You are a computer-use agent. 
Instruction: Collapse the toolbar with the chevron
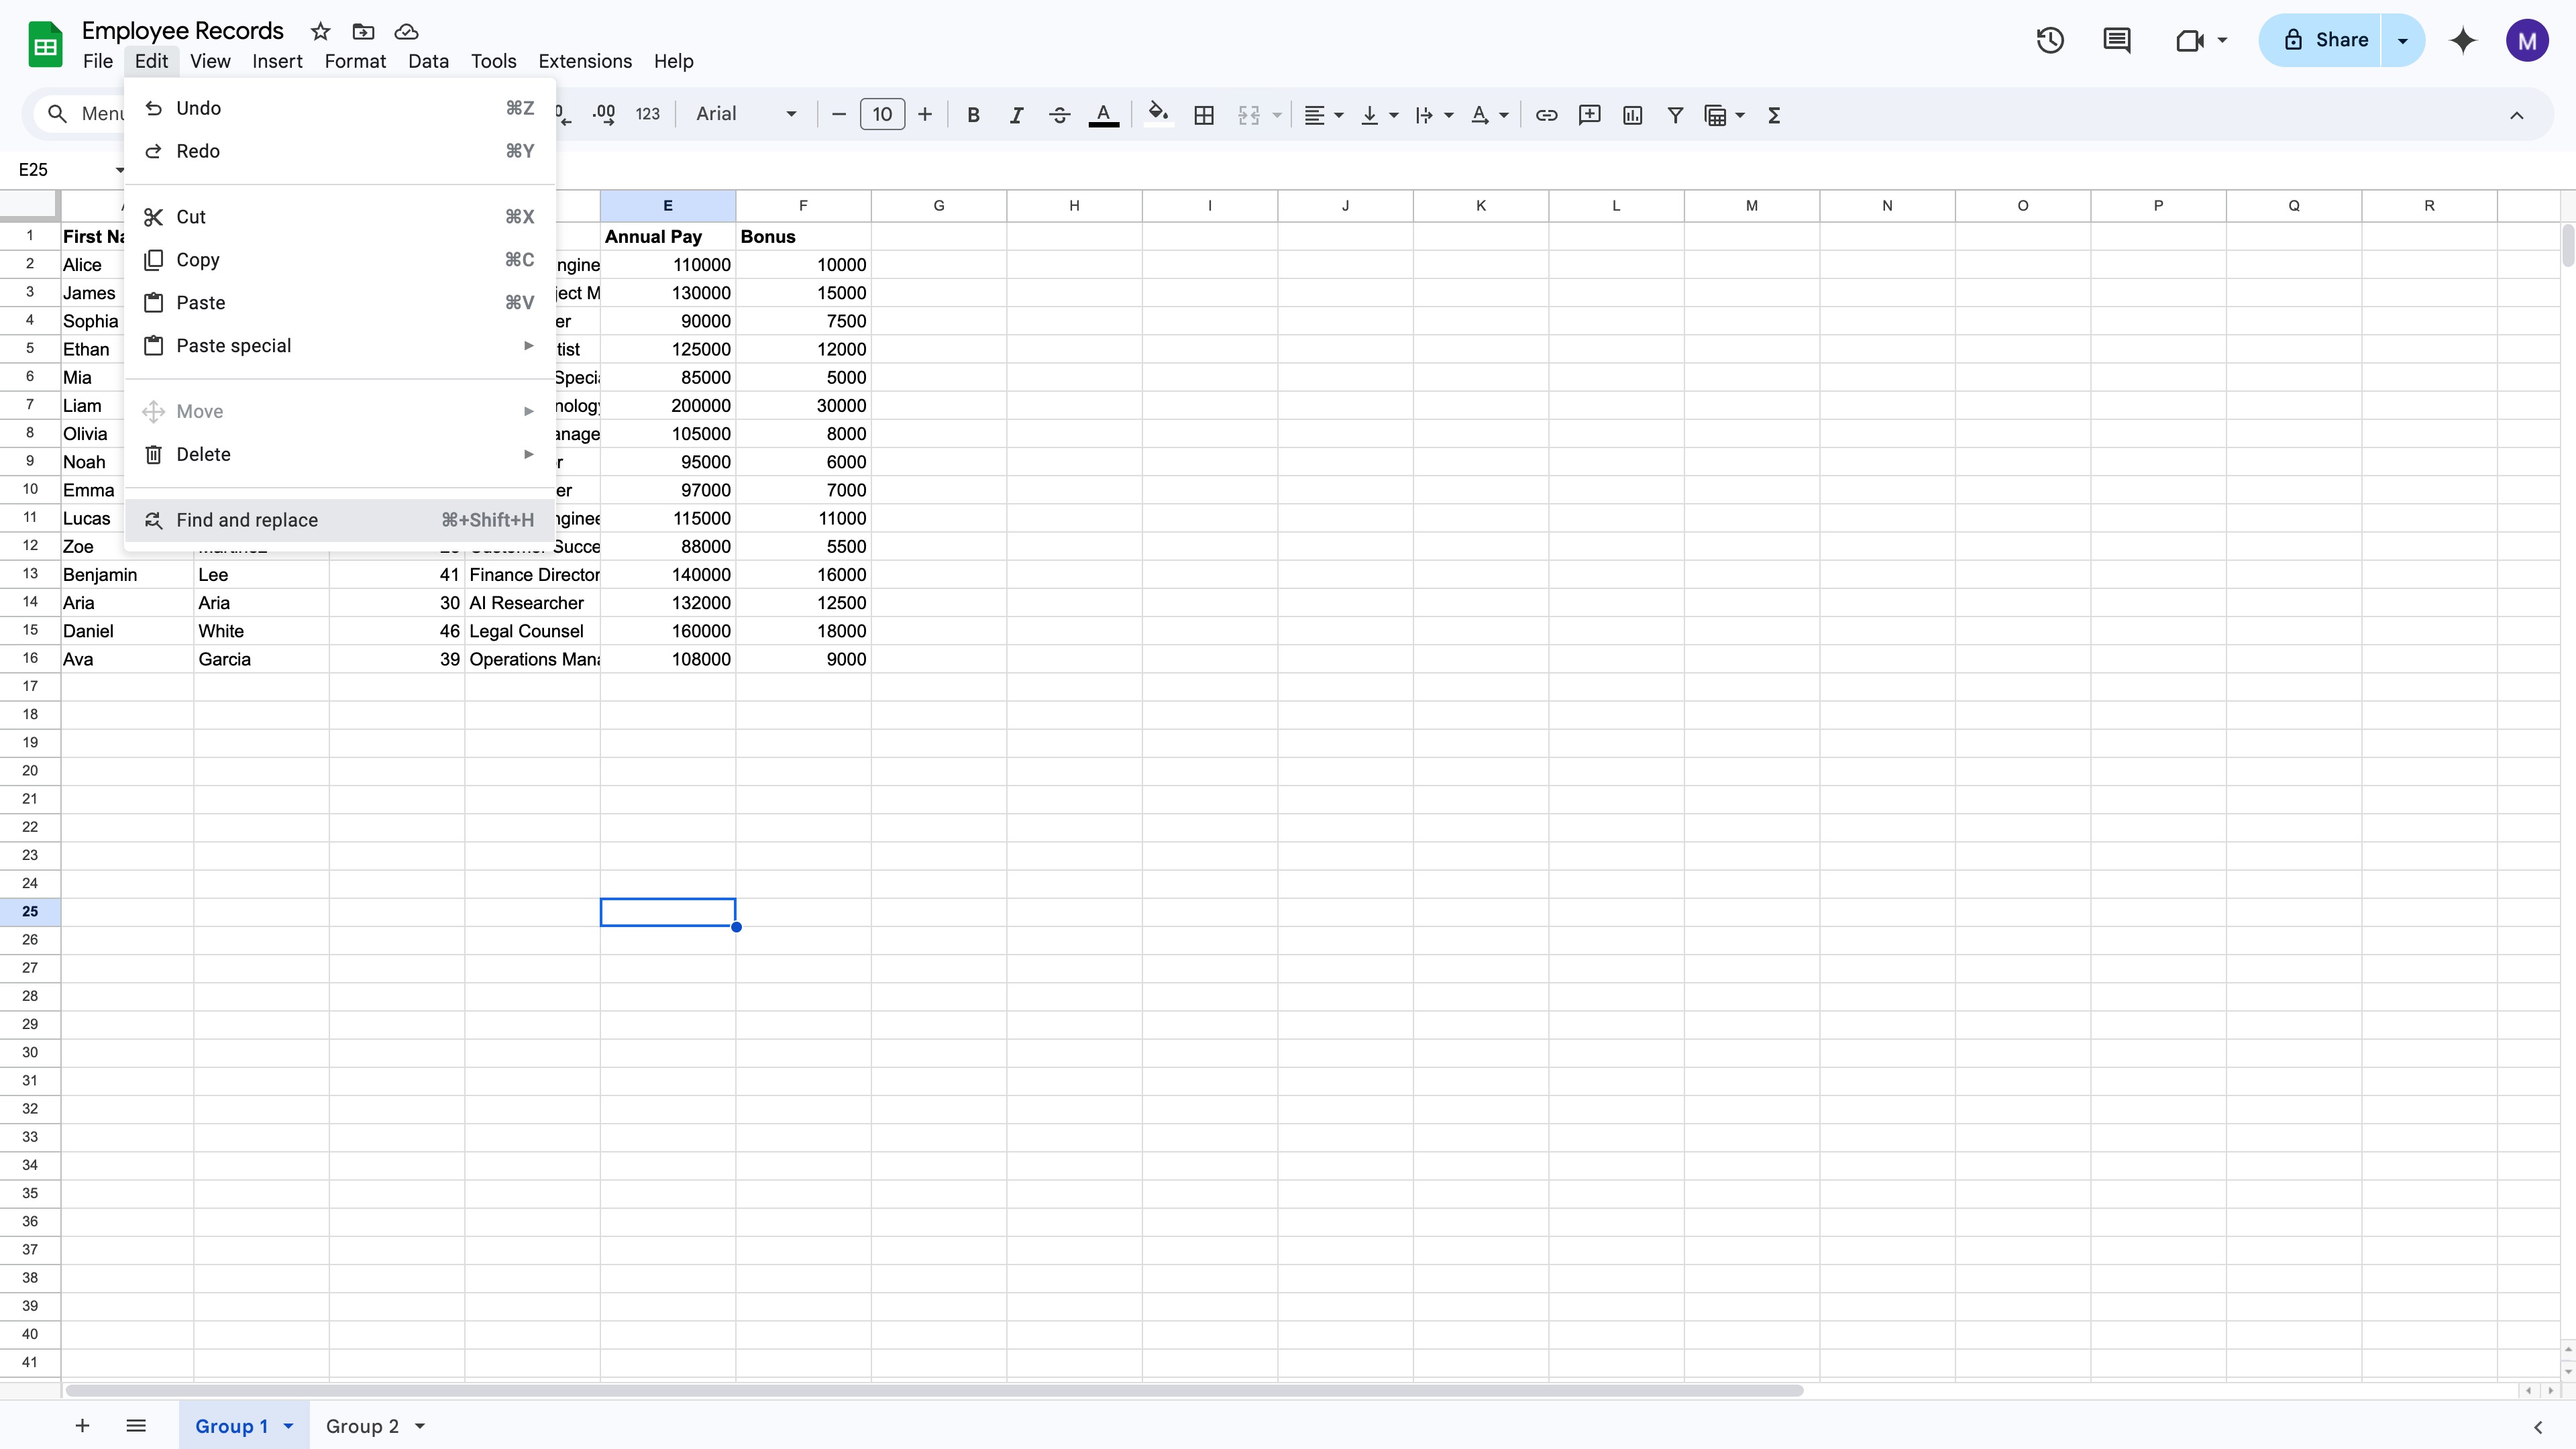tap(2516, 115)
